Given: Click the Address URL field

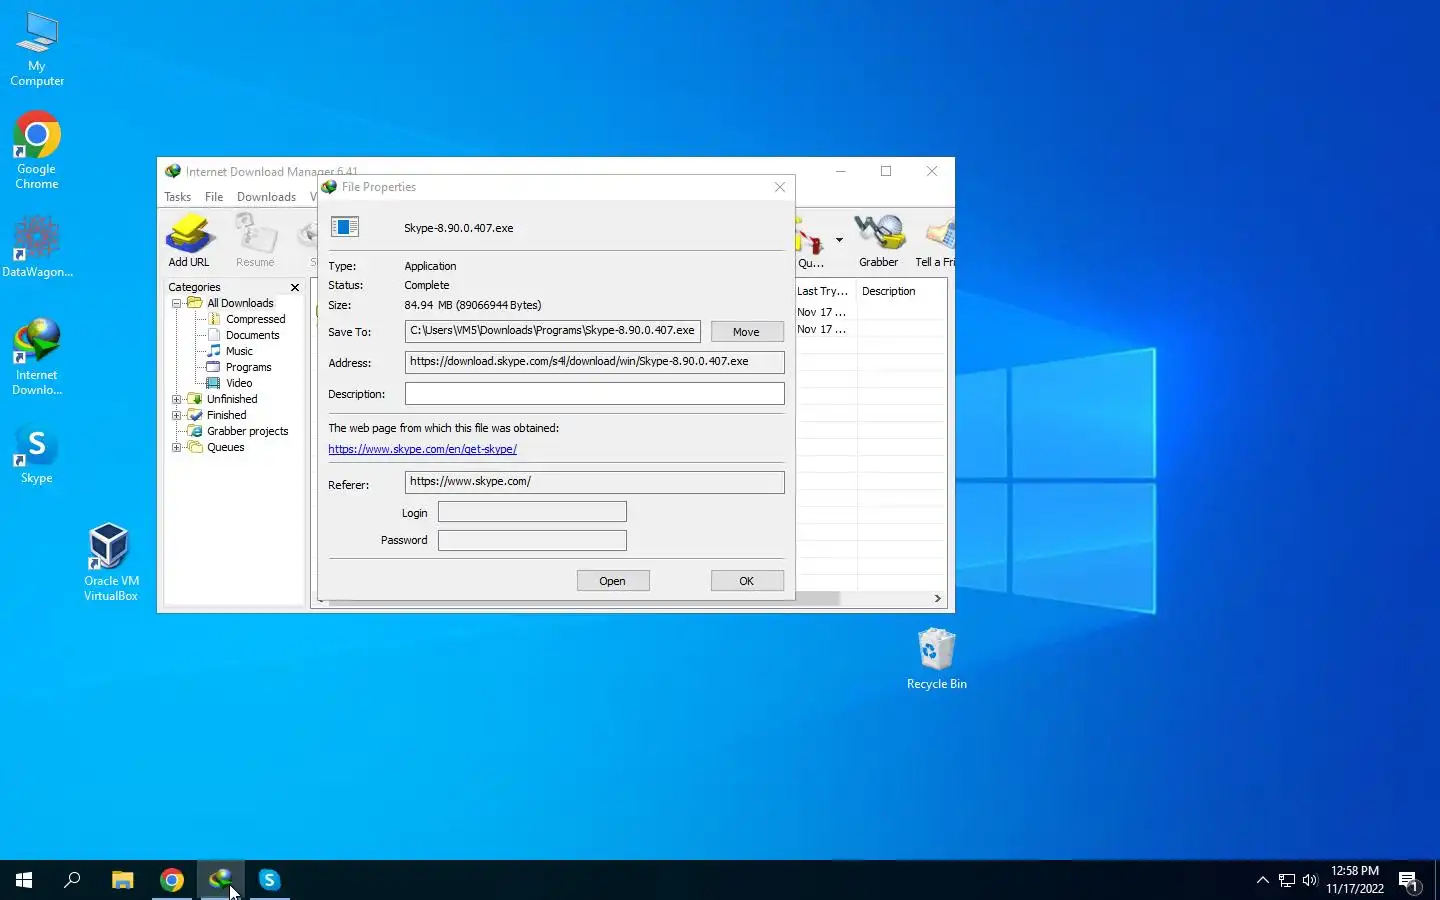Looking at the screenshot, I should click(594, 362).
